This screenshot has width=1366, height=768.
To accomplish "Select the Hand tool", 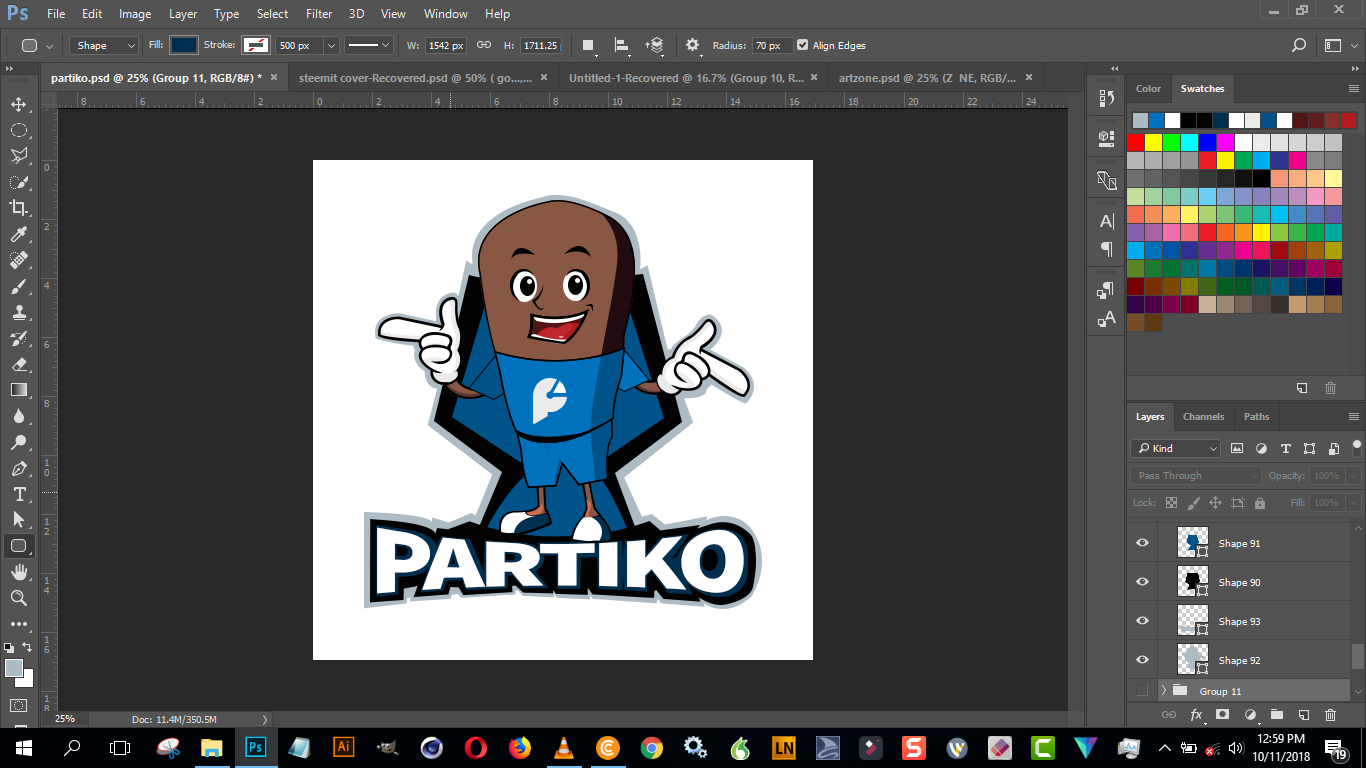I will point(19,572).
